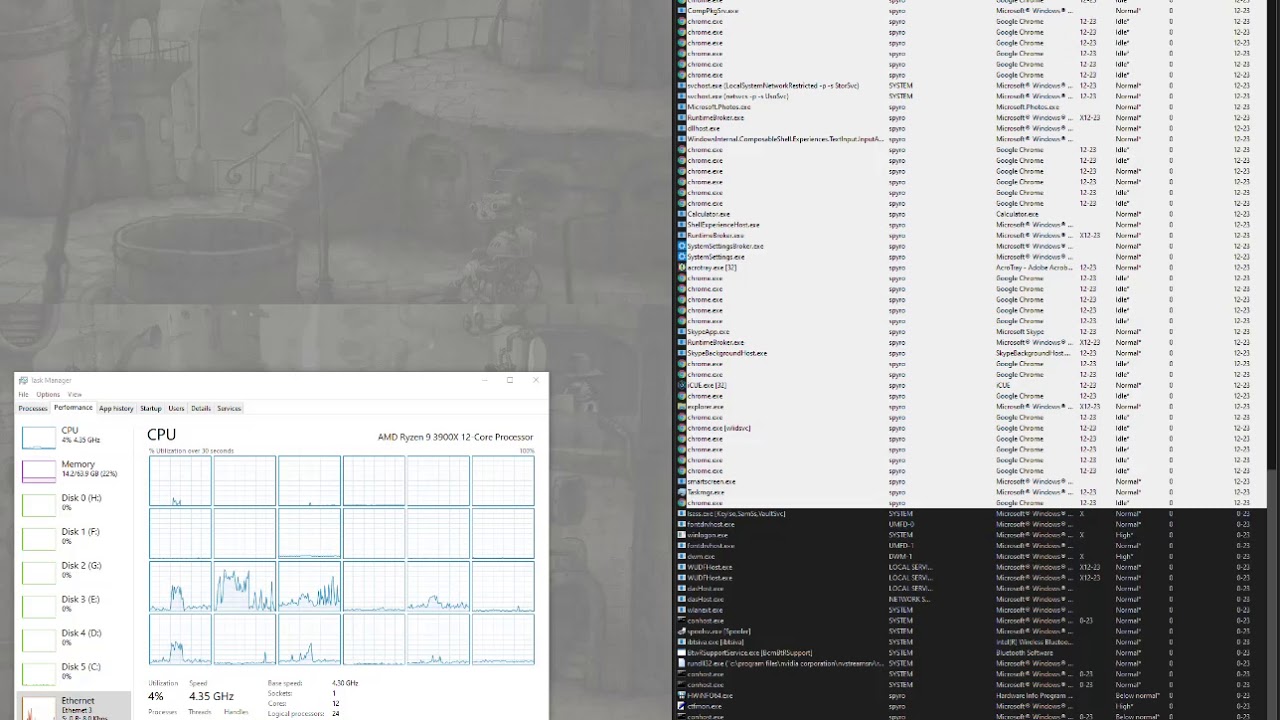
Task: Switch to the Details tab
Action: [x=201, y=408]
